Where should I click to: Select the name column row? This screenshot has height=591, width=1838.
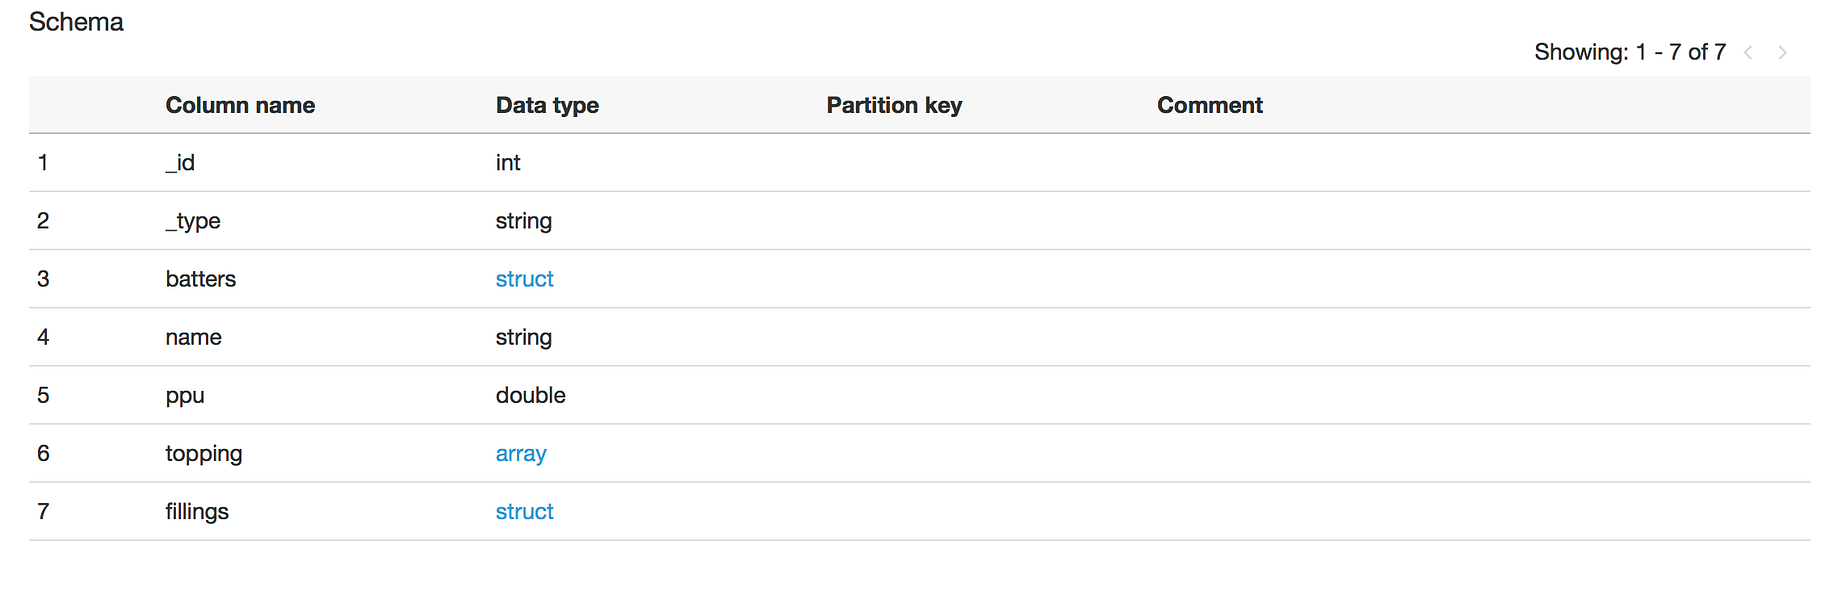919,337
